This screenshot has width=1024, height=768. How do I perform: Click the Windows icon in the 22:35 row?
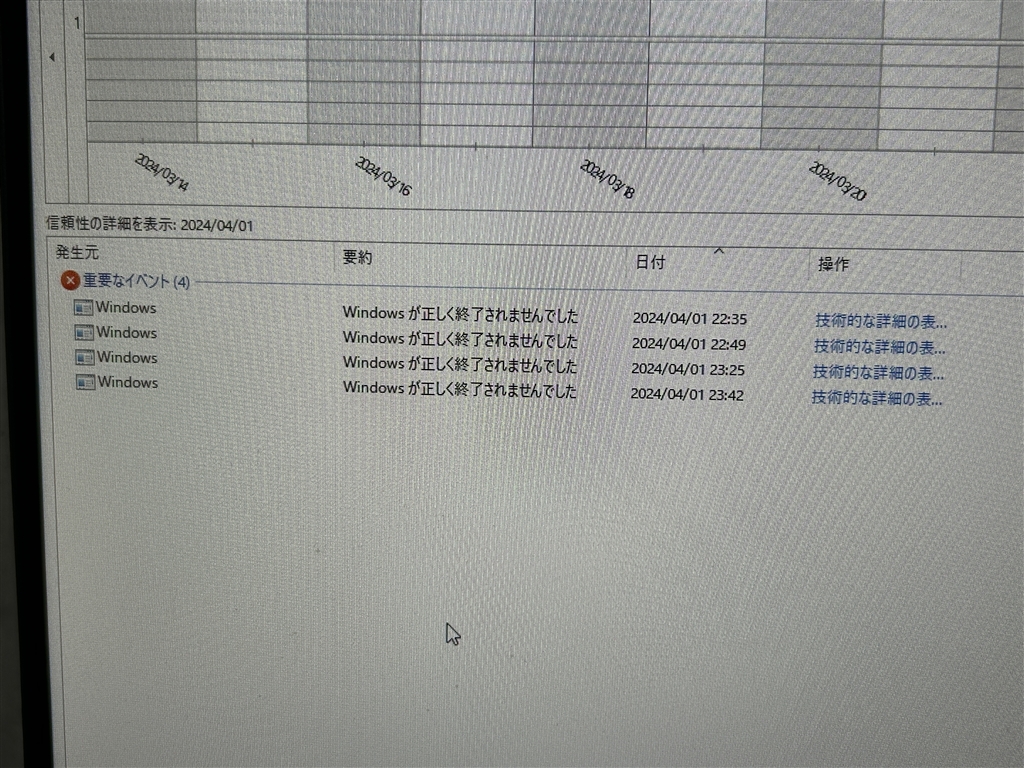click(84, 308)
